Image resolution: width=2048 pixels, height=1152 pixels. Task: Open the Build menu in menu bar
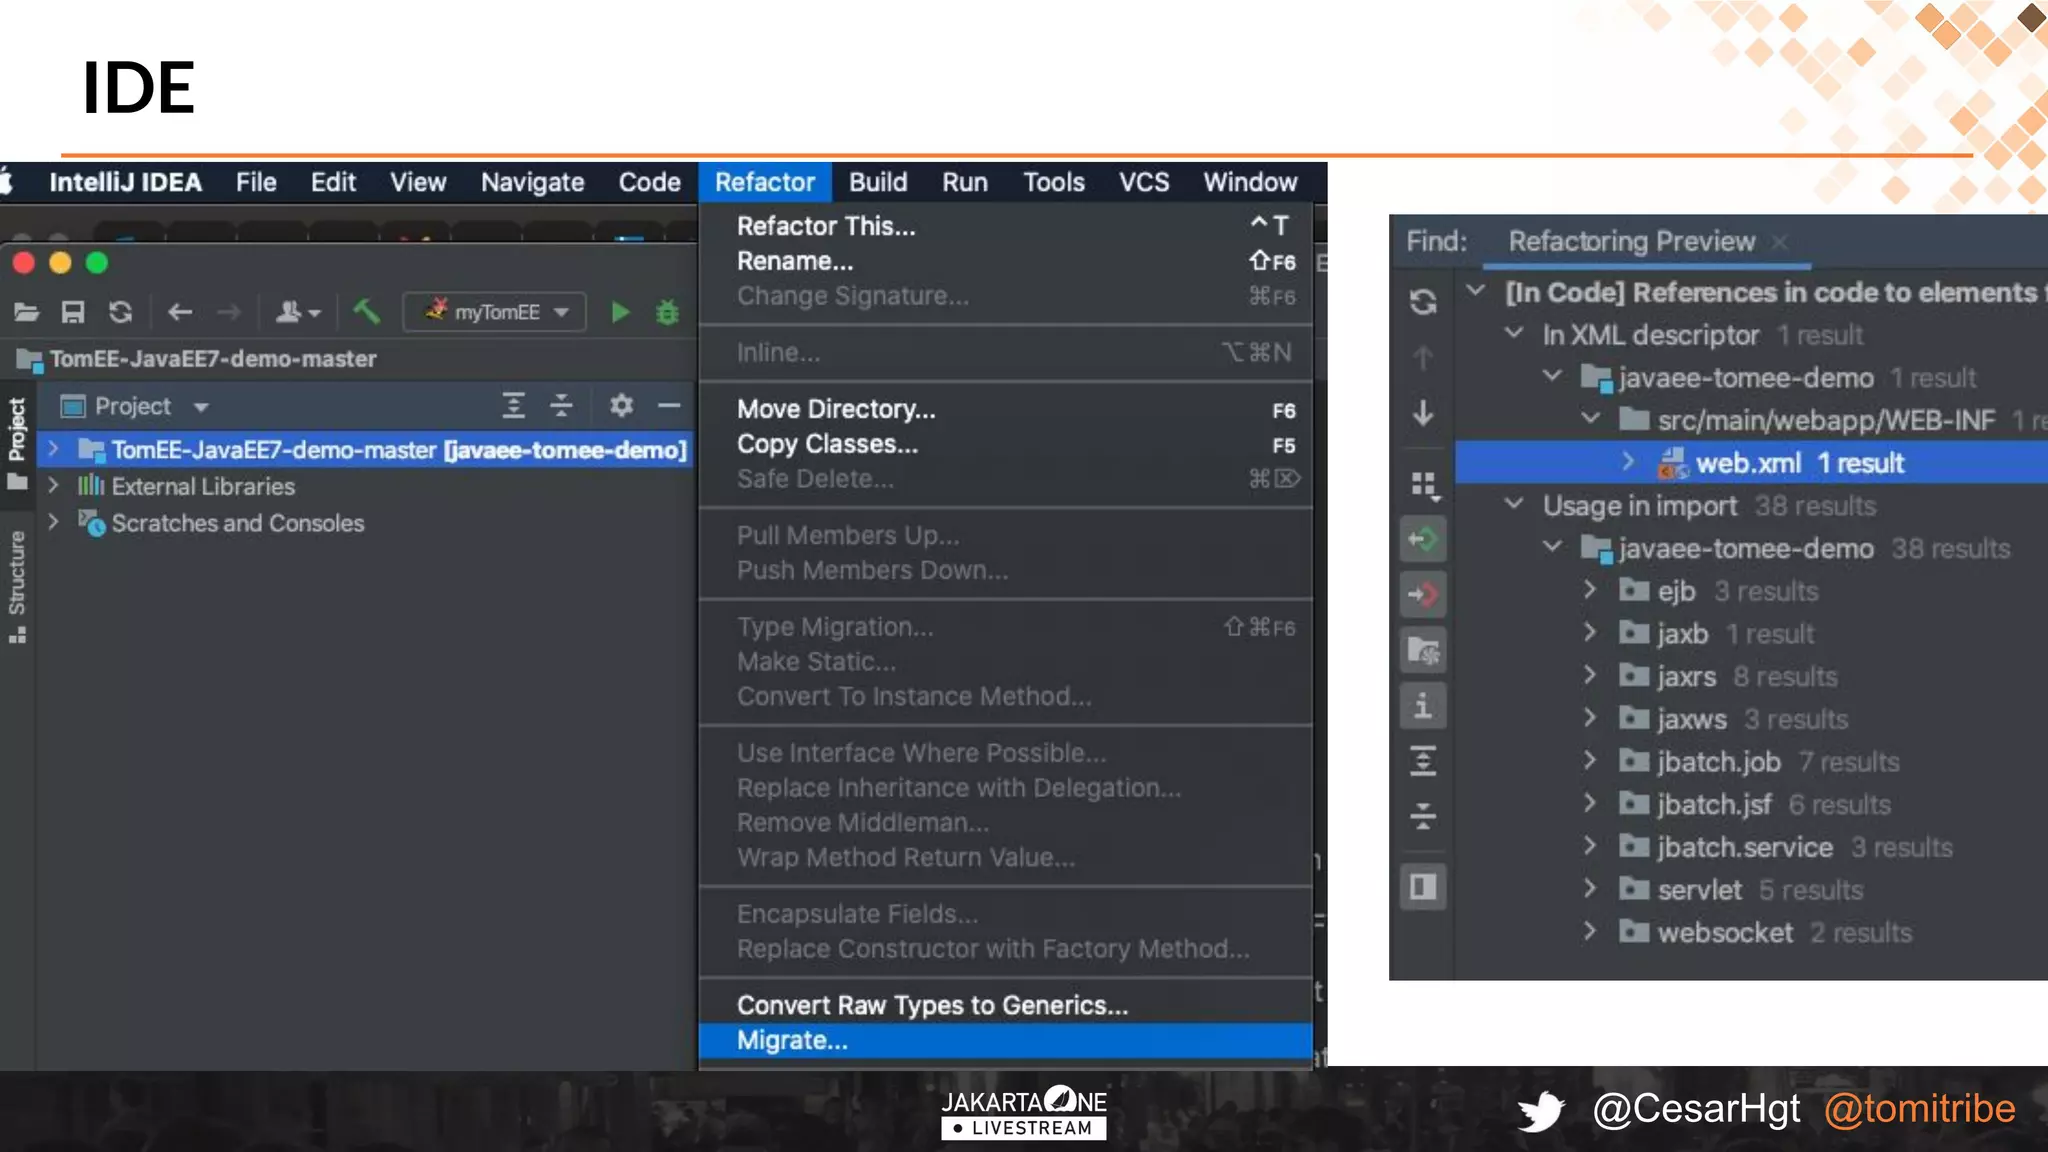(877, 182)
